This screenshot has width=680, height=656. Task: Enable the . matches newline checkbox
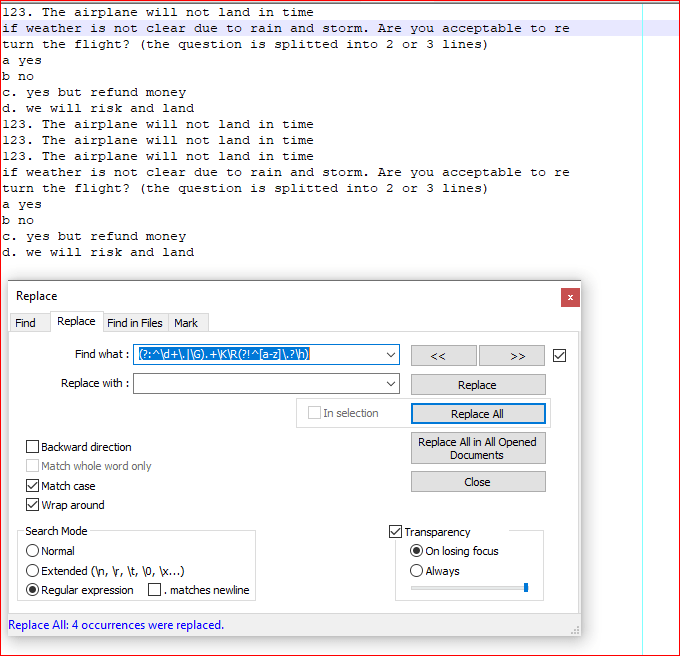coord(154,590)
